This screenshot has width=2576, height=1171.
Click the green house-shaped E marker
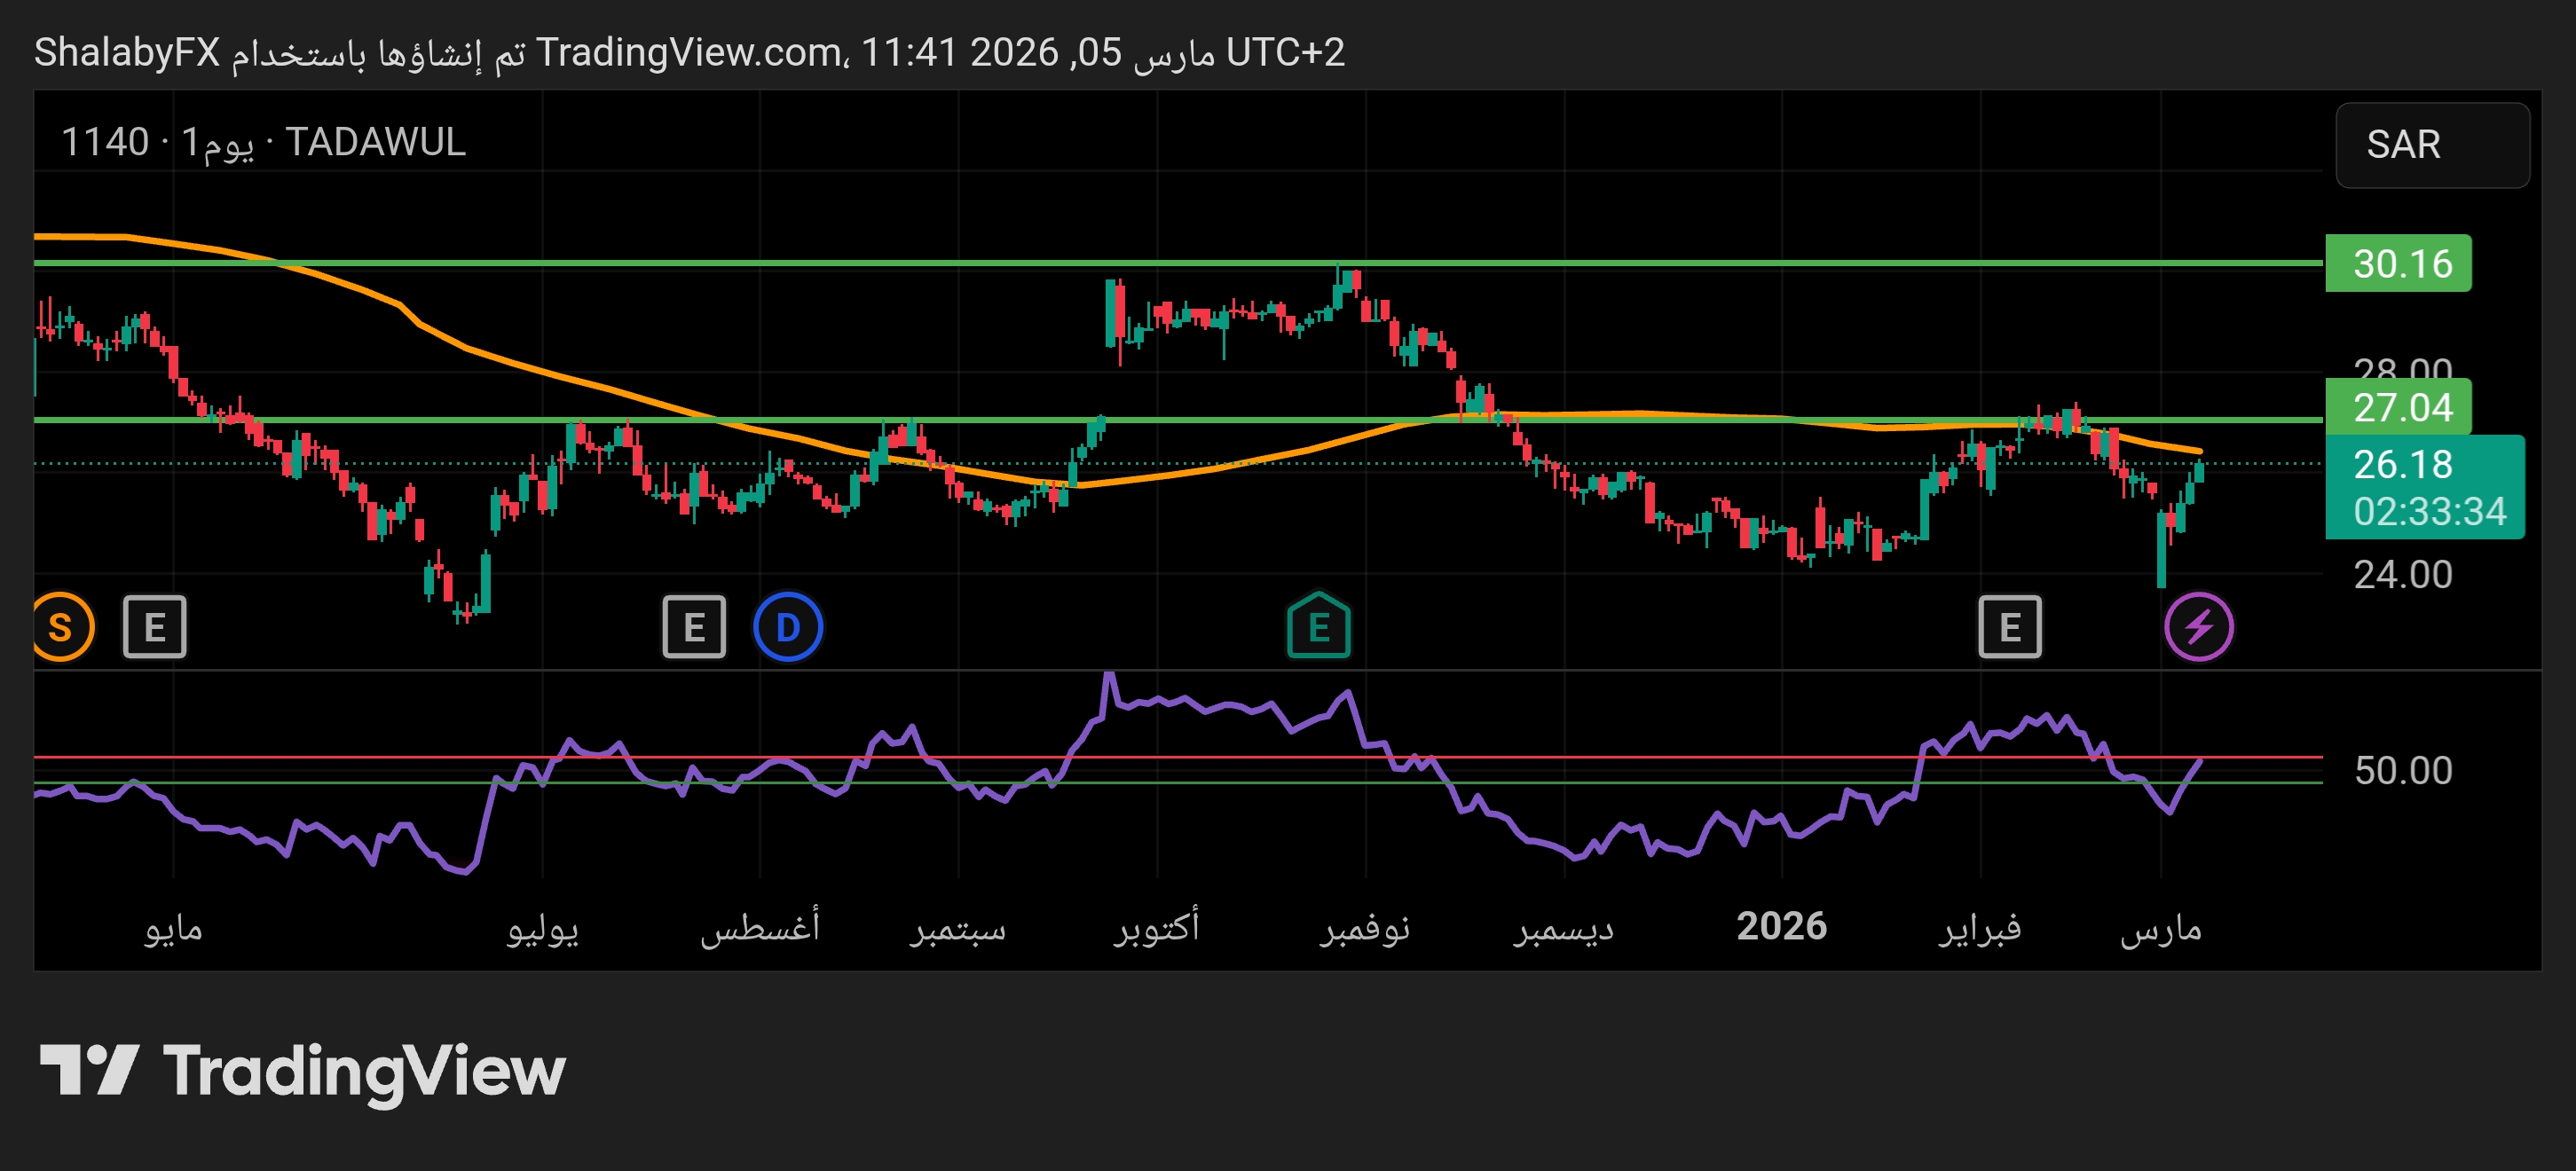tap(1318, 628)
